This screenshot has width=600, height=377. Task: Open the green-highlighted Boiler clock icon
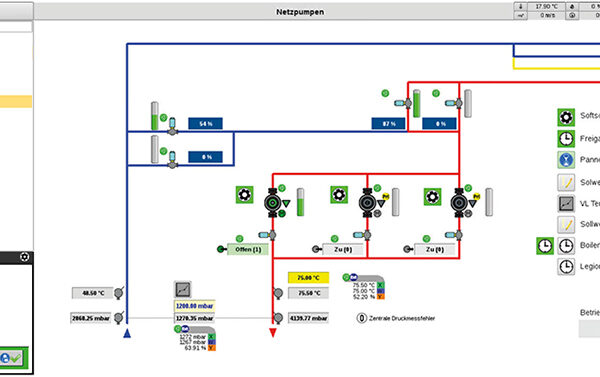tap(545, 246)
